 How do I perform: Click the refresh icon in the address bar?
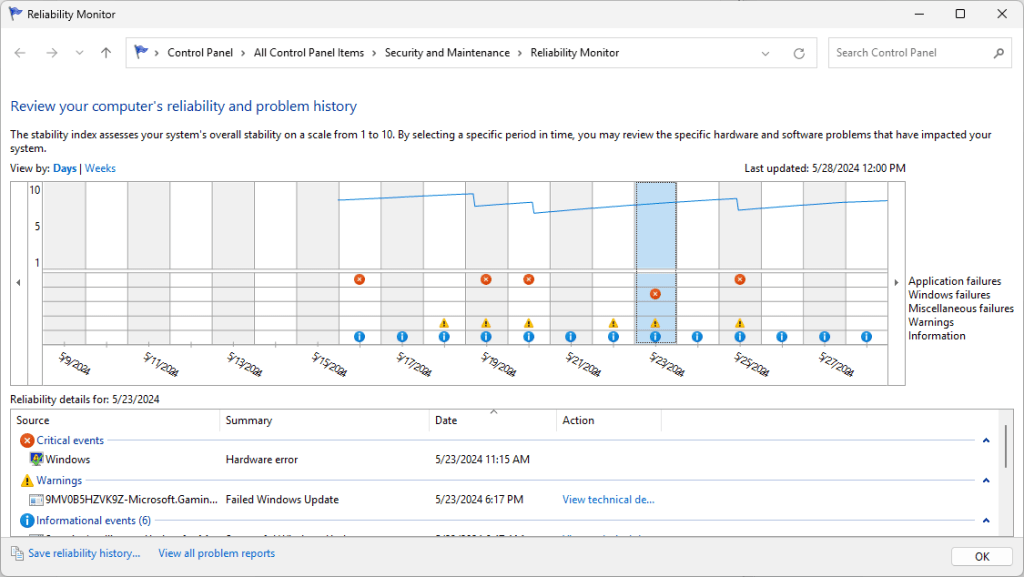tap(799, 52)
